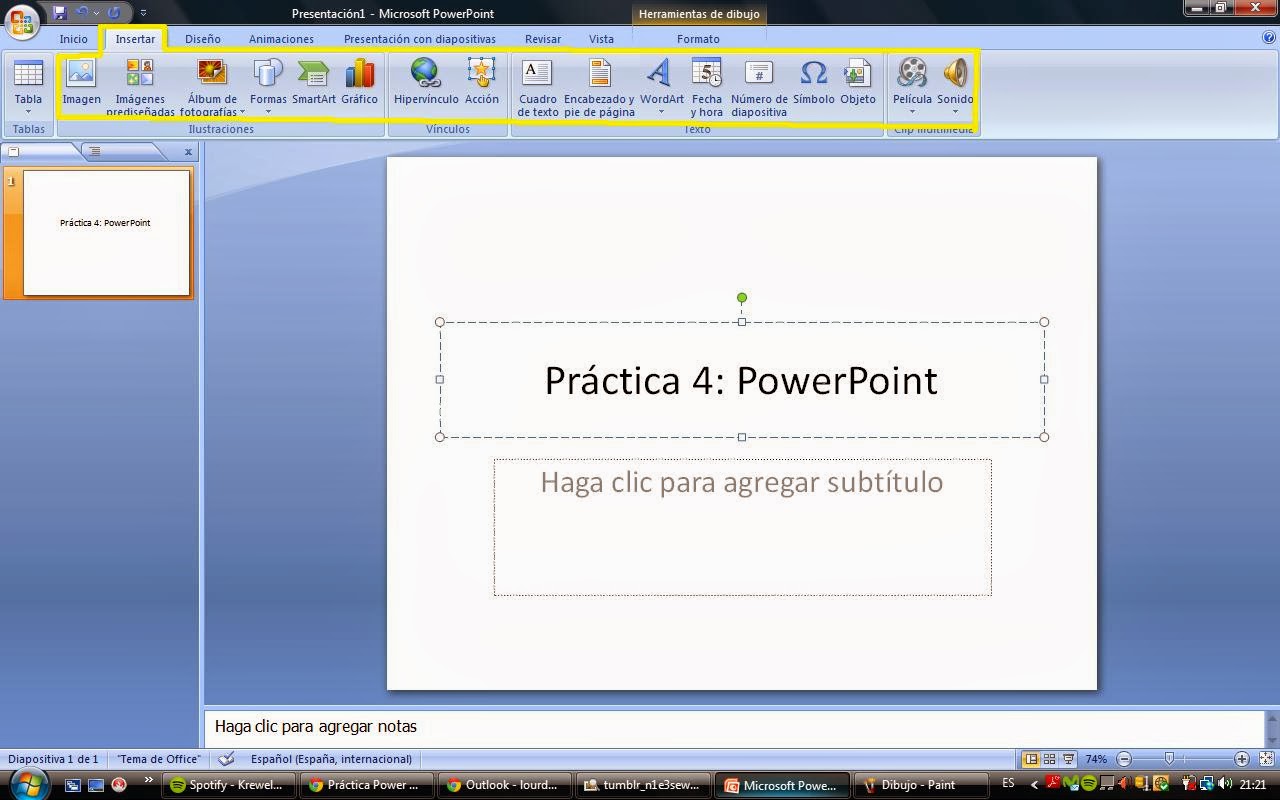Start slide show view from status bar

coord(1069,759)
